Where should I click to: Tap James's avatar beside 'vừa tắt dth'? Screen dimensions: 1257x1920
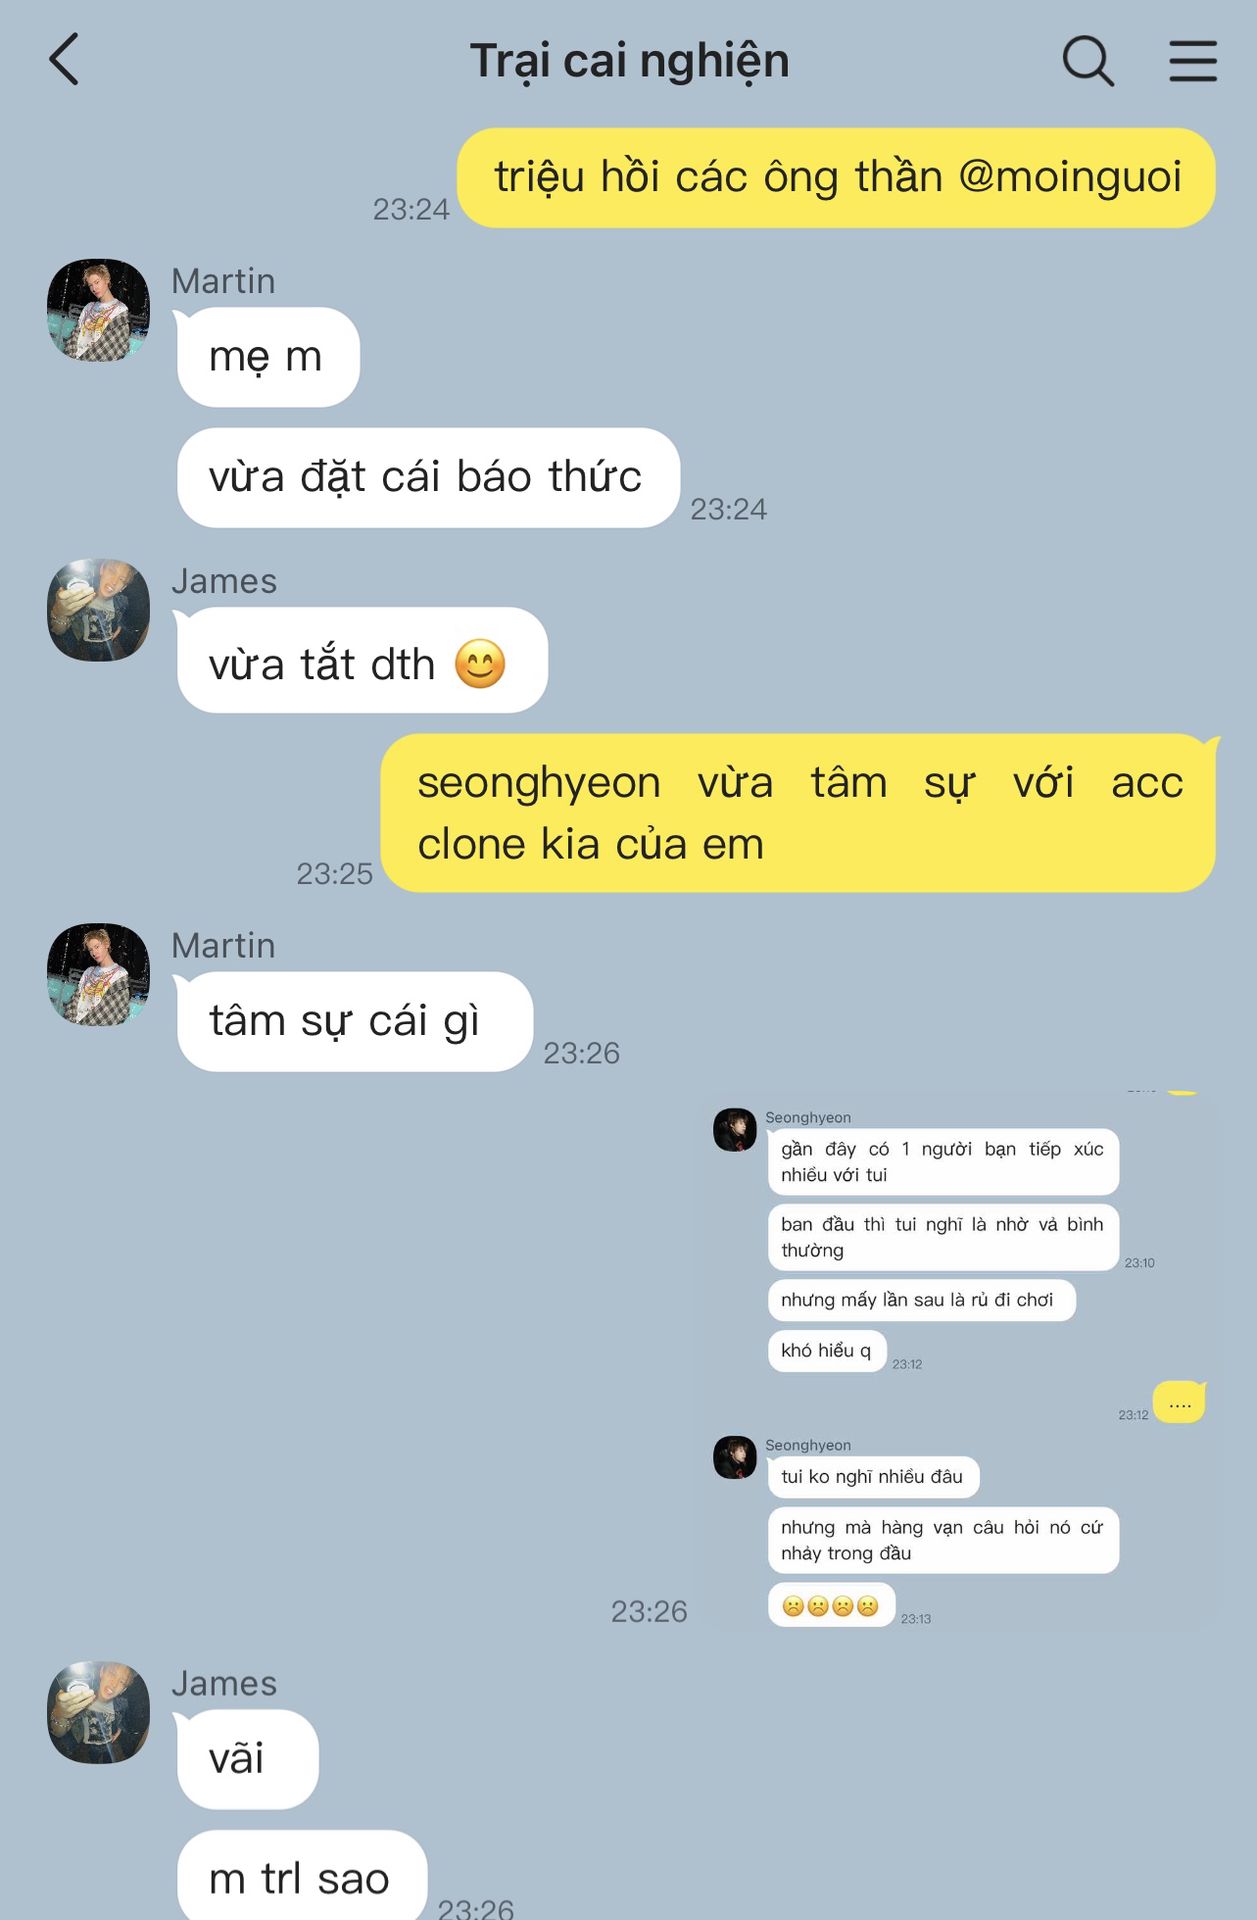tap(98, 610)
